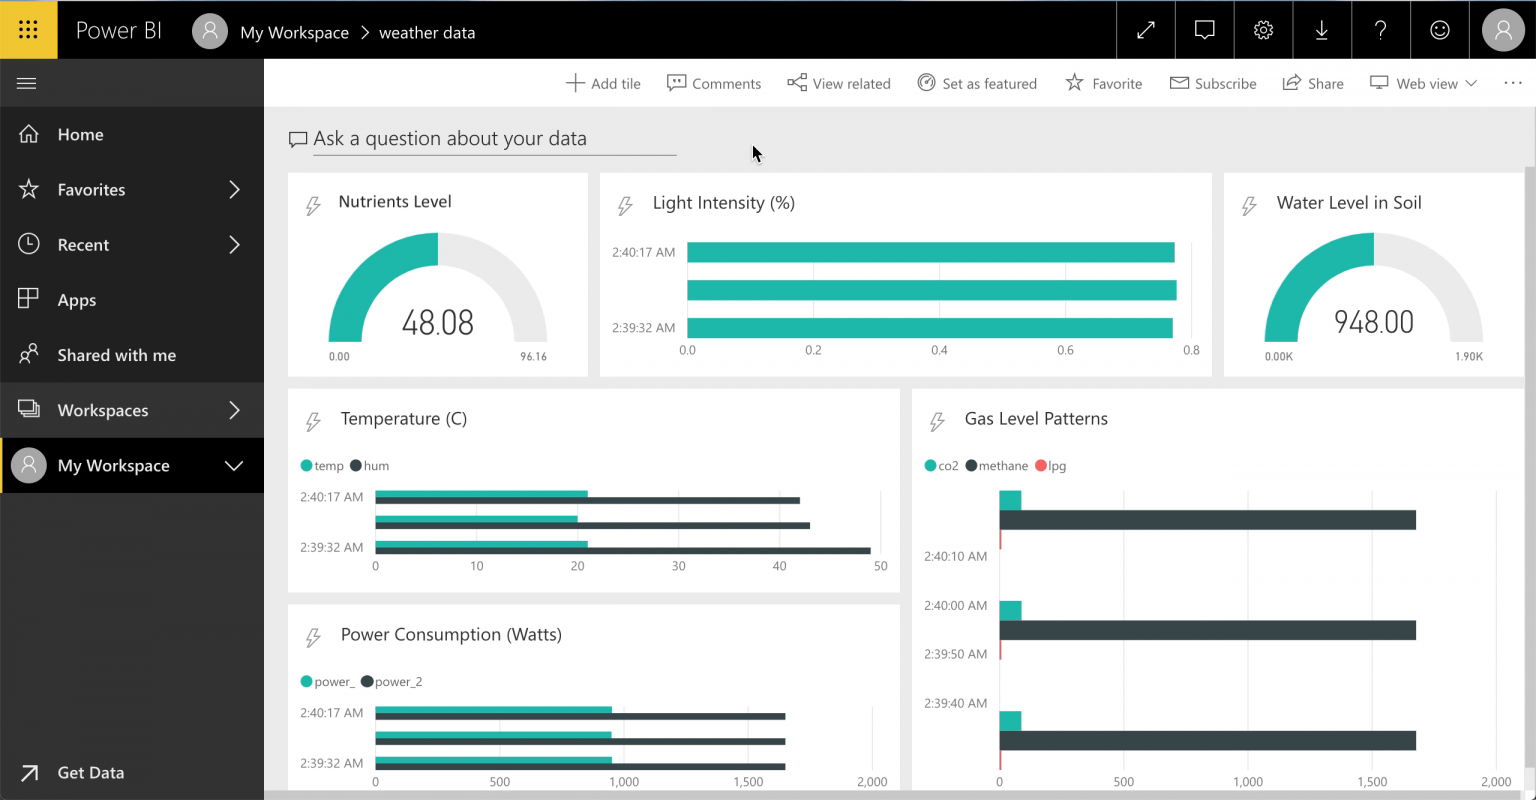Open the settings gear icon
Viewport: 1536px width, 800px height.
pos(1263,30)
